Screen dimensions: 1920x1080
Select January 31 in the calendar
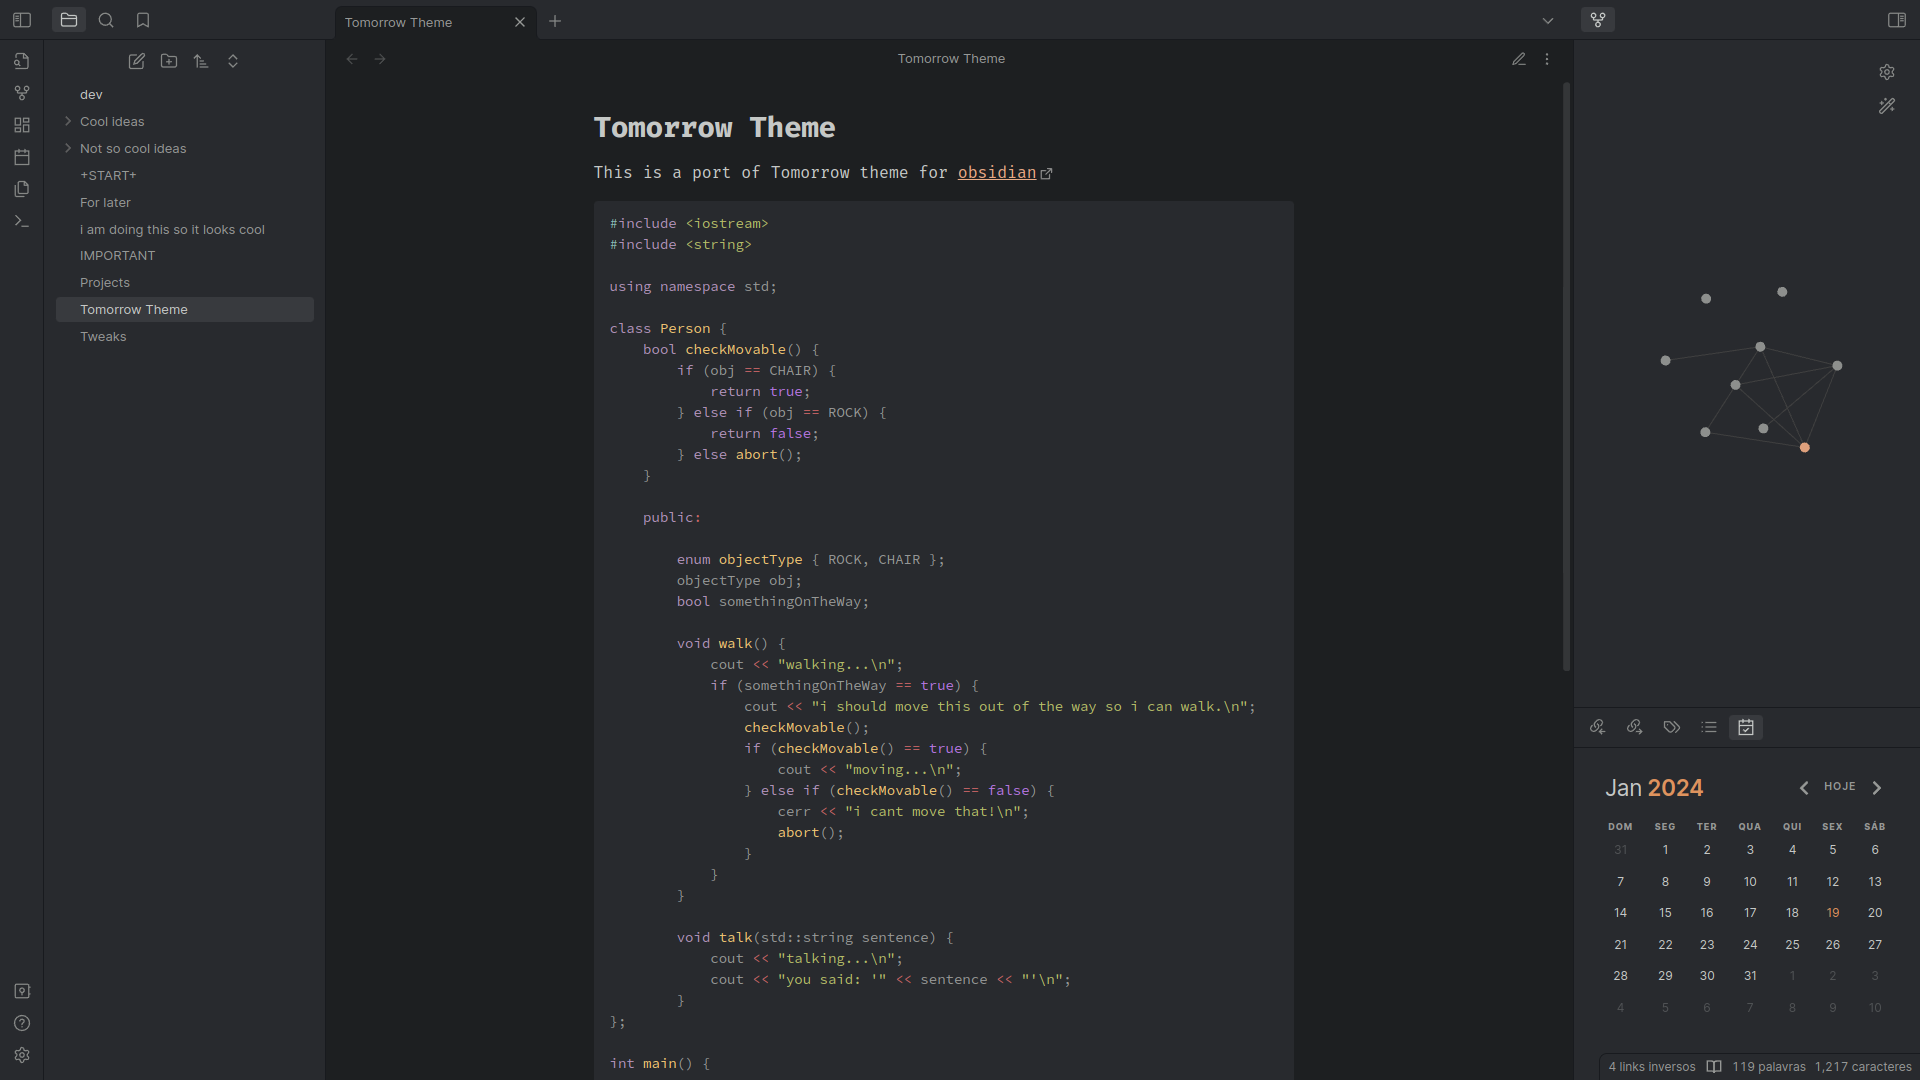1750,976
